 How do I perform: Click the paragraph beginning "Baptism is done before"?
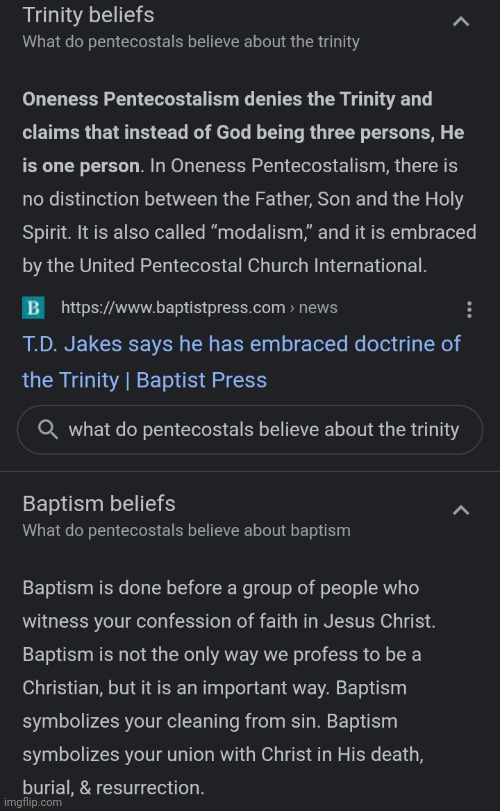coord(229,688)
